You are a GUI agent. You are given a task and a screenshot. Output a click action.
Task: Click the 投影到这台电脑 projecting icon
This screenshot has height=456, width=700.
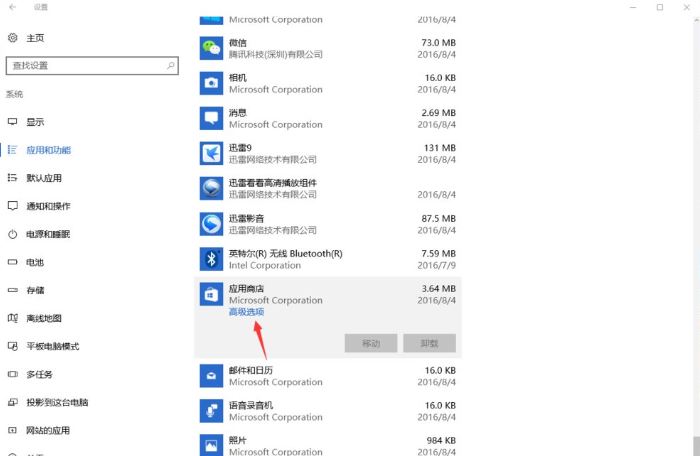[x=12, y=402]
